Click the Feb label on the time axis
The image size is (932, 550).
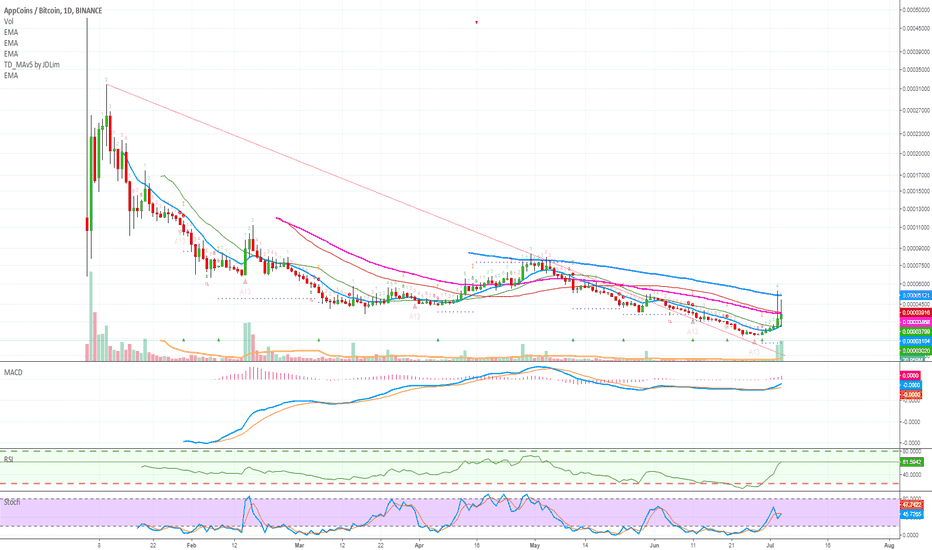tap(191, 545)
